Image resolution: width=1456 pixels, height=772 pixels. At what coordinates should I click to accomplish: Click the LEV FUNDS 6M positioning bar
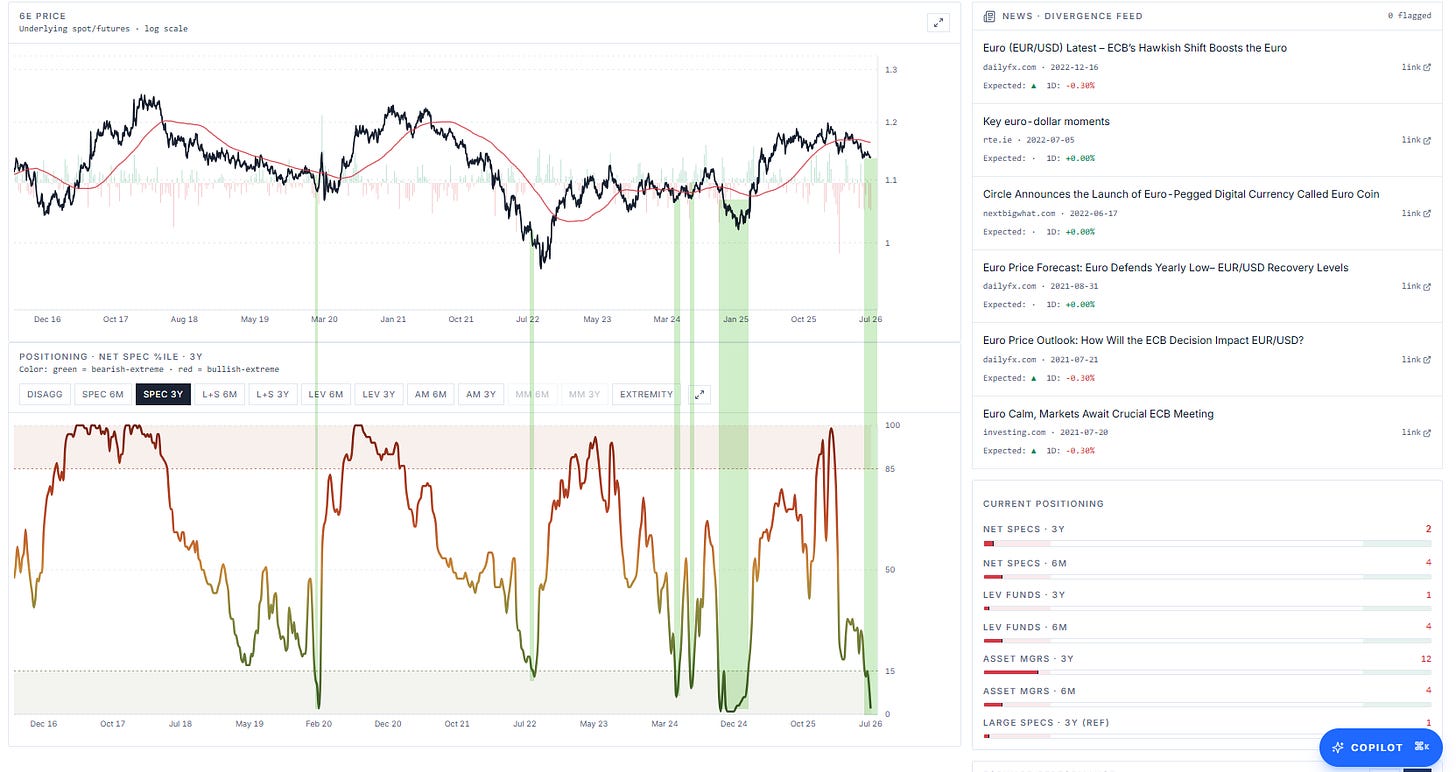coord(1207,640)
